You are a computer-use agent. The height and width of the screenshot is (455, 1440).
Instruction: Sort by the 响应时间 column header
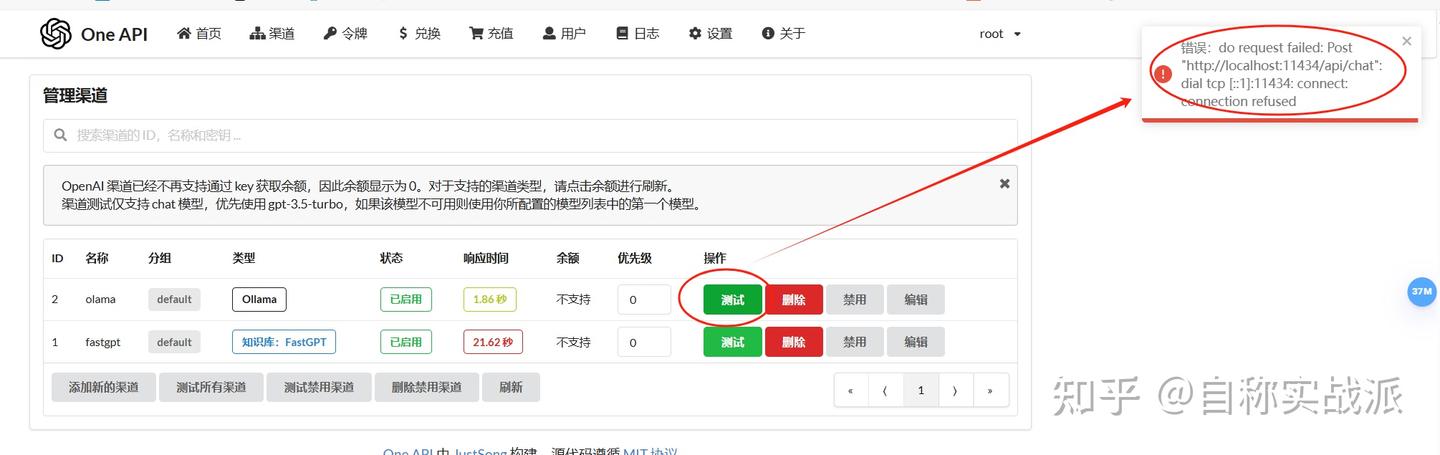point(486,258)
